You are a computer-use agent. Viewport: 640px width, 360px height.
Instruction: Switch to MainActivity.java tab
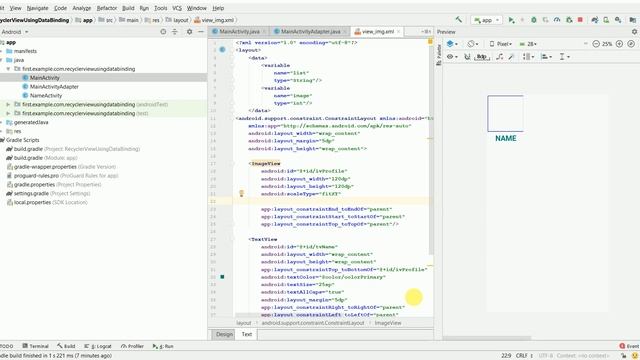tap(239, 31)
